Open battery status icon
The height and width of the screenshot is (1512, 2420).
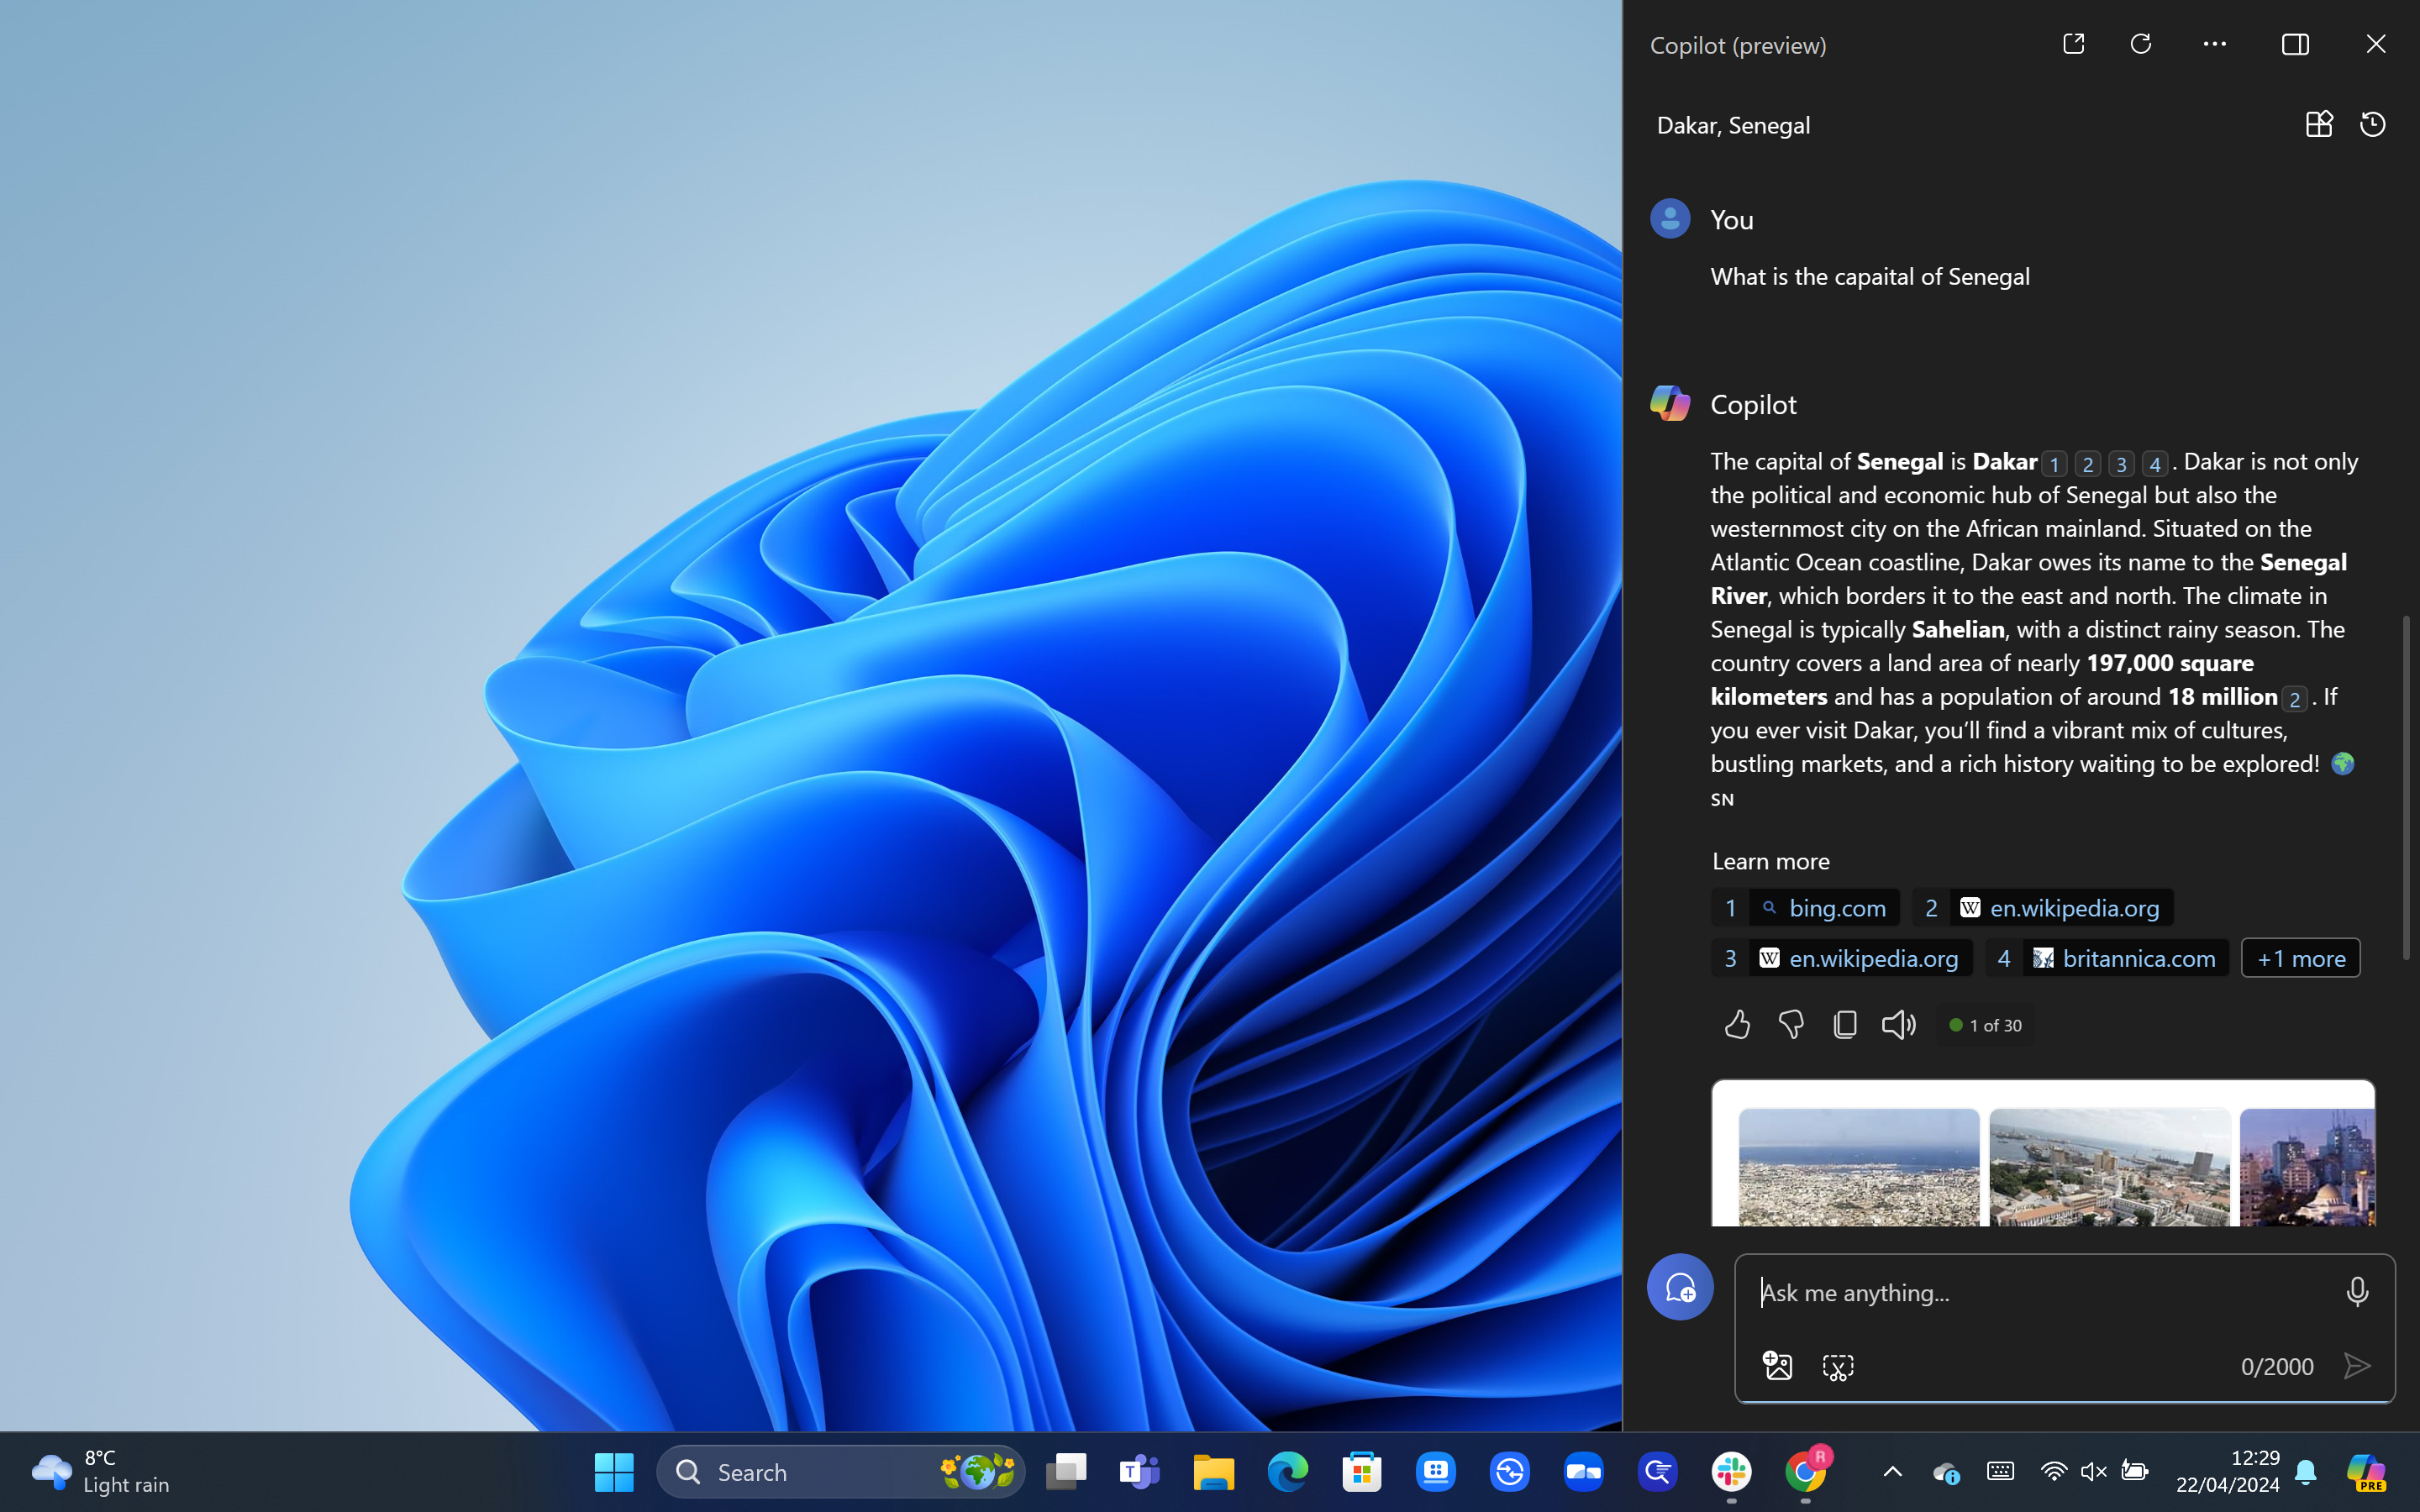tap(2134, 1471)
